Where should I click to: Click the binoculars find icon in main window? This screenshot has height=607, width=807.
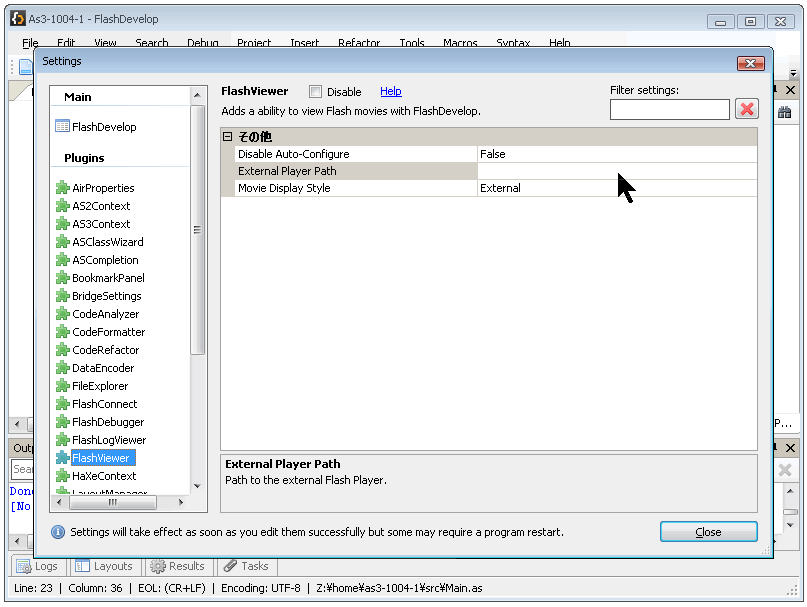[784, 112]
